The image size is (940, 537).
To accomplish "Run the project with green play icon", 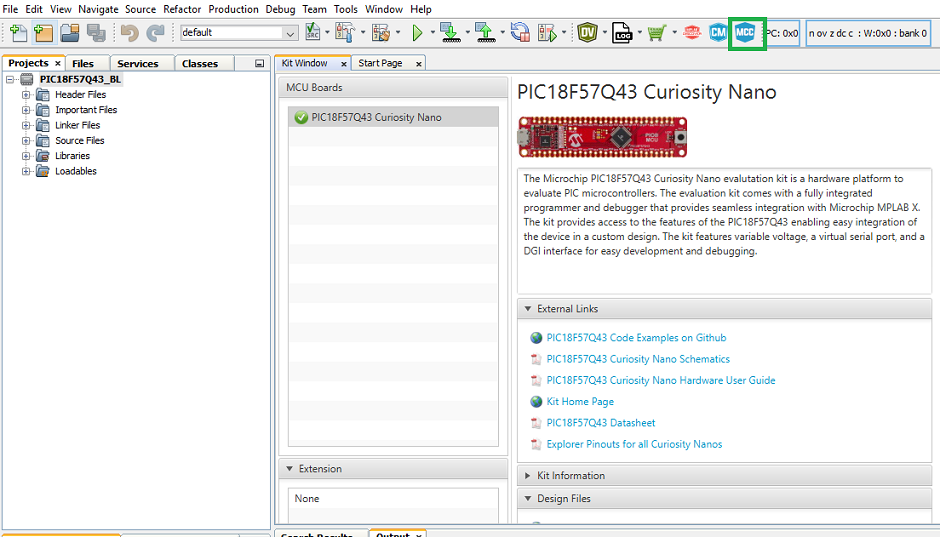I will (x=418, y=33).
